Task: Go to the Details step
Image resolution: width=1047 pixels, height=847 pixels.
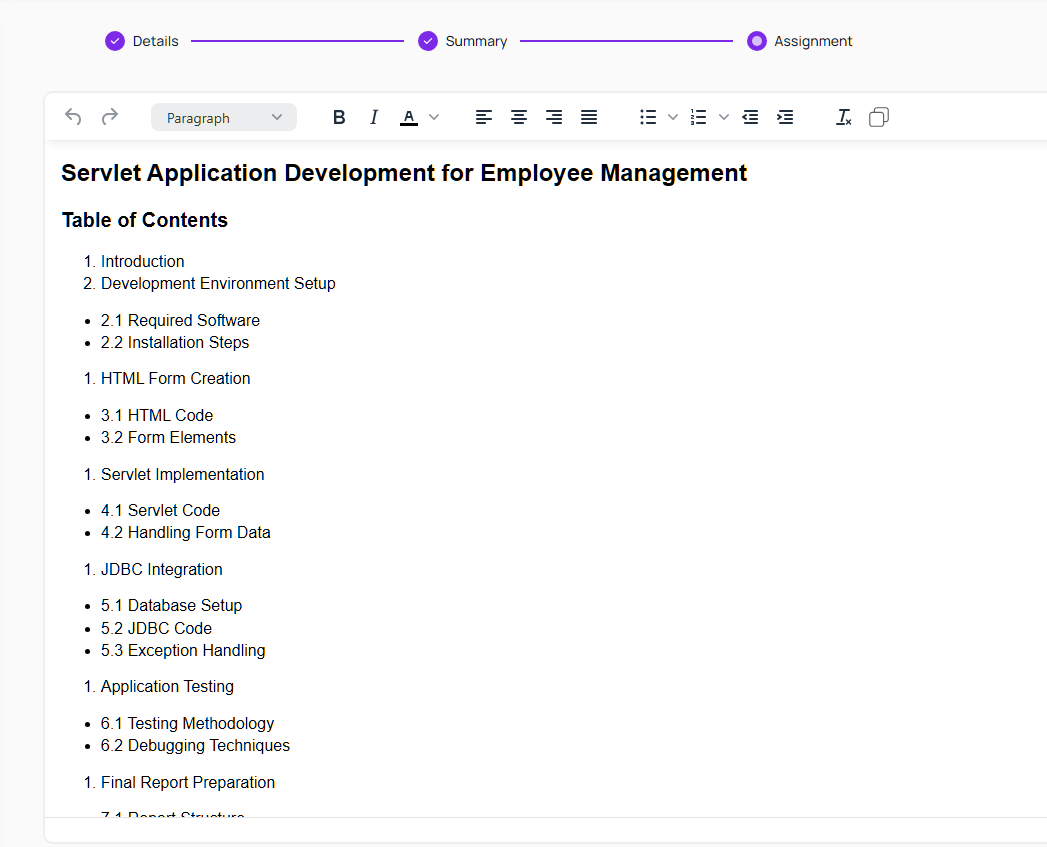Action: point(142,41)
